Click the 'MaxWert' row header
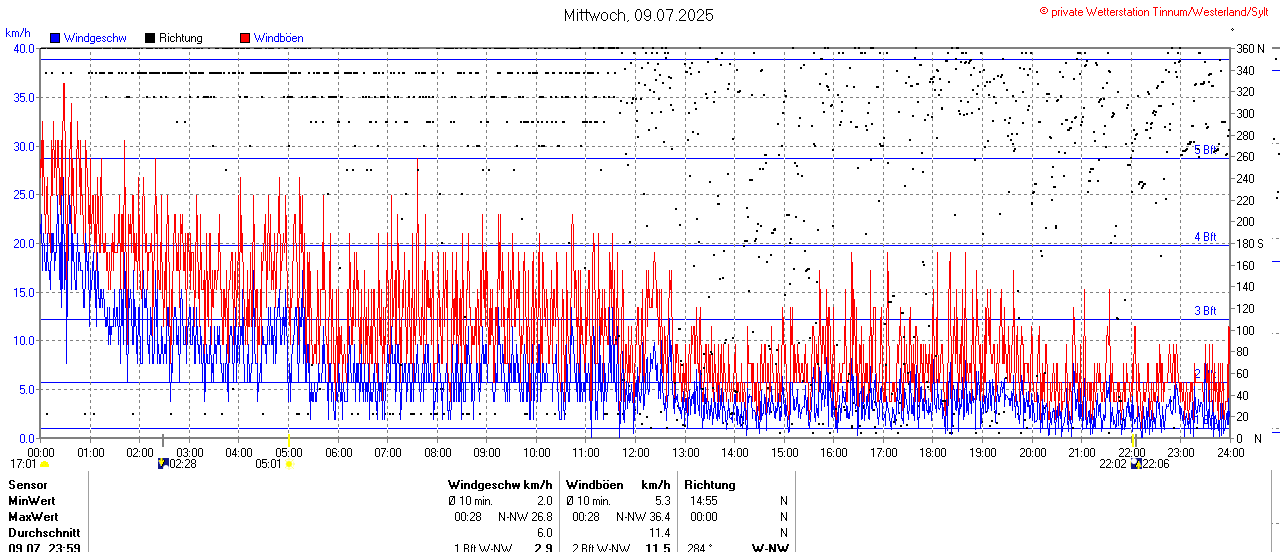 click(x=32, y=517)
